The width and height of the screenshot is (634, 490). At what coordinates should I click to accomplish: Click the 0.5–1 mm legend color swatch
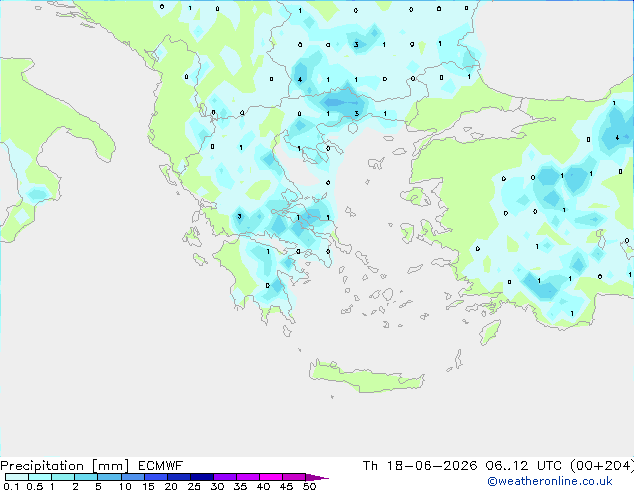point(40,477)
